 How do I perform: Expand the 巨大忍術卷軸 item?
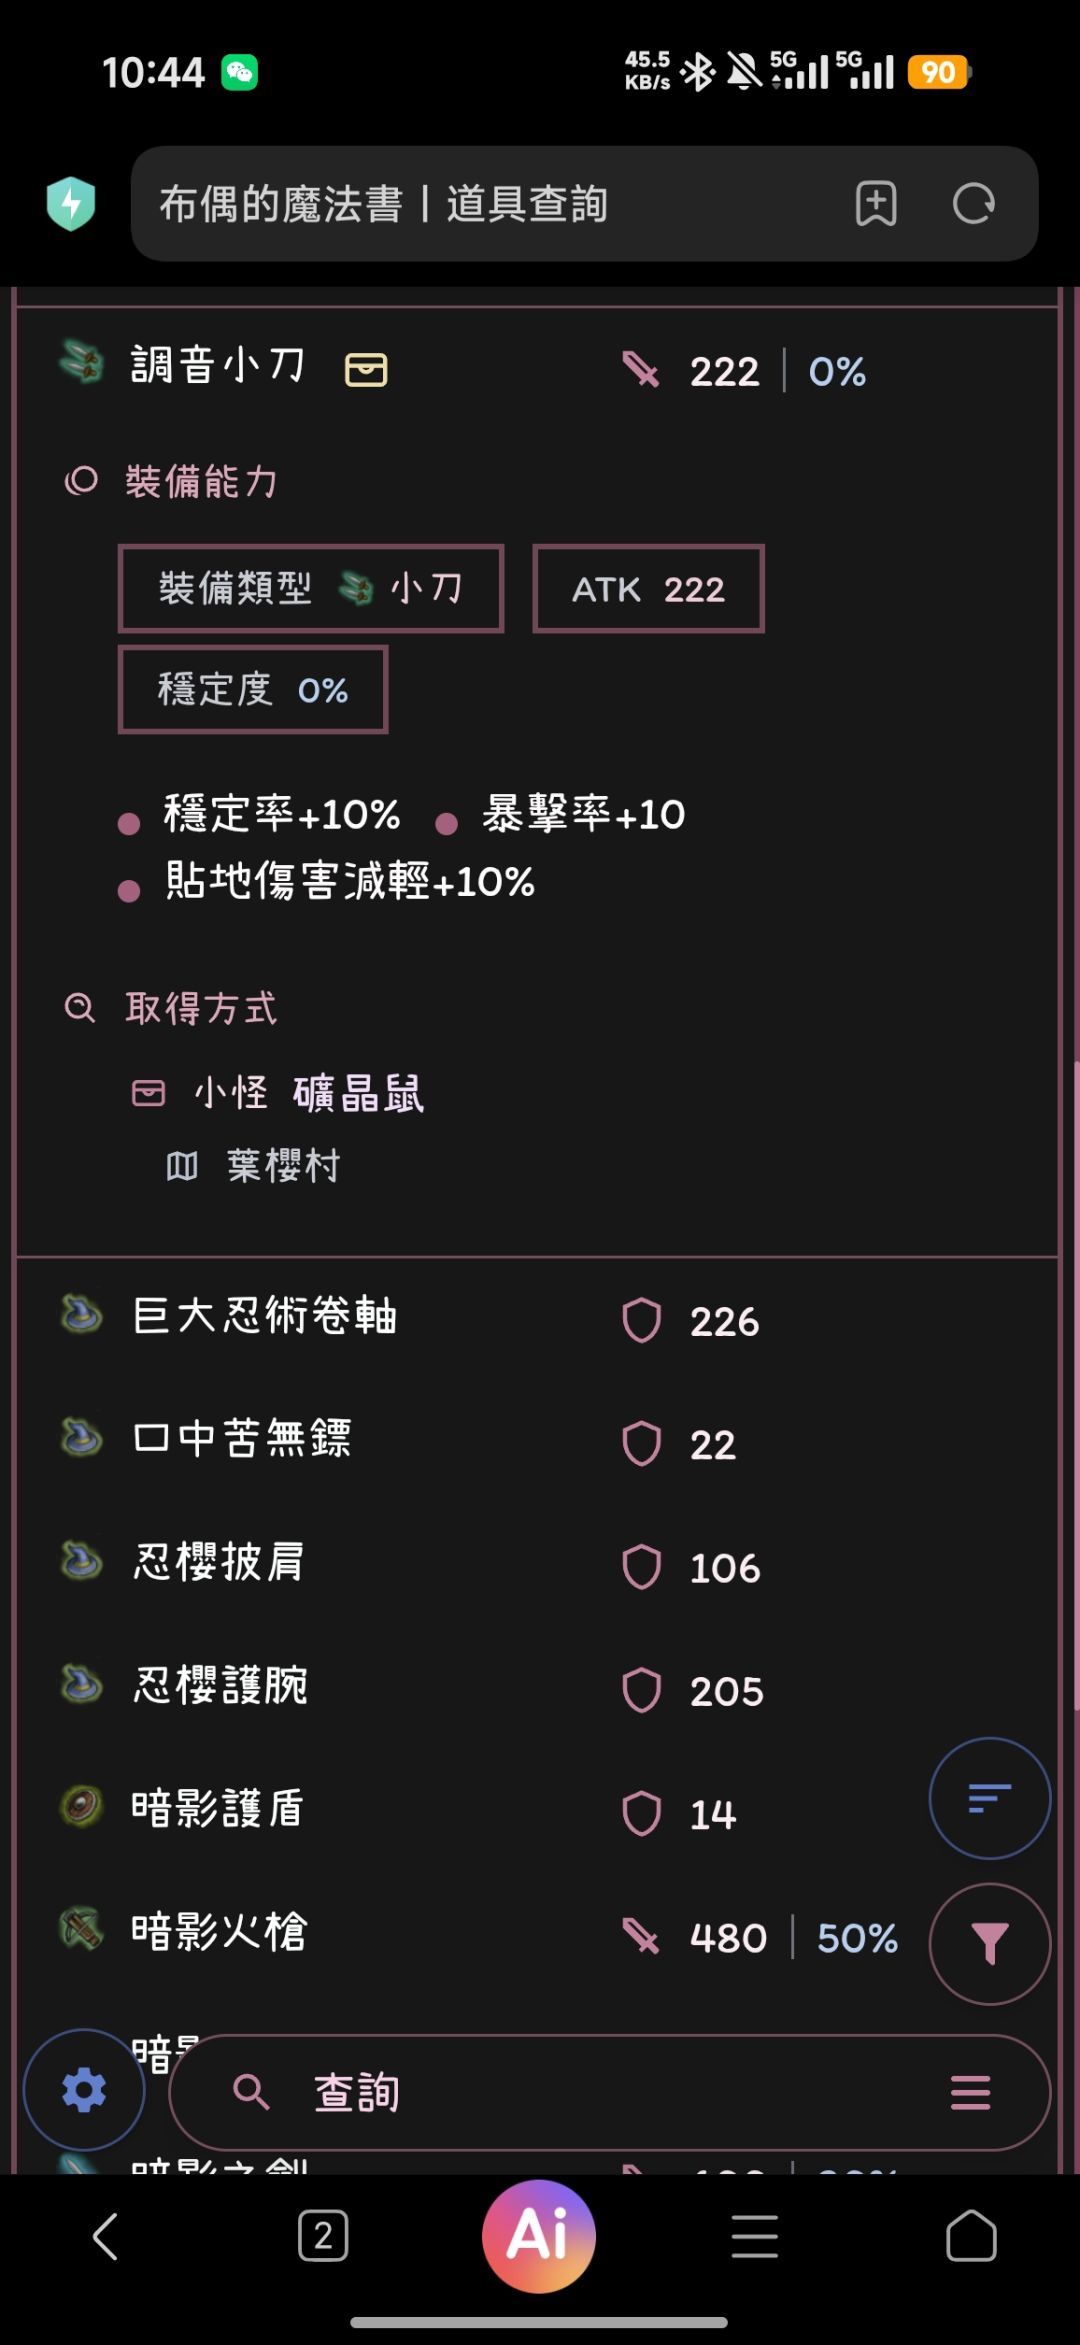[538, 1319]
